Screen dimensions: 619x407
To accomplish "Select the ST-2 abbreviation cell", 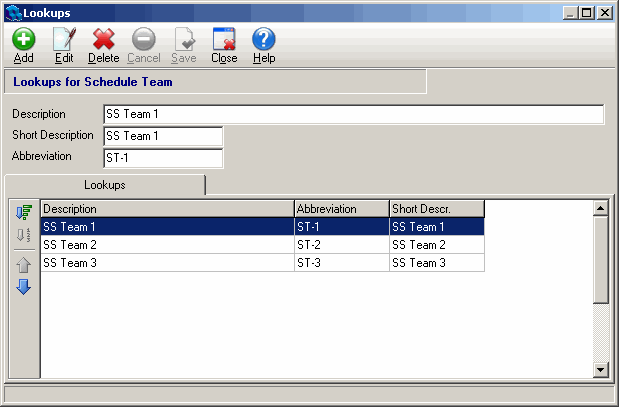I will point(342,245).
